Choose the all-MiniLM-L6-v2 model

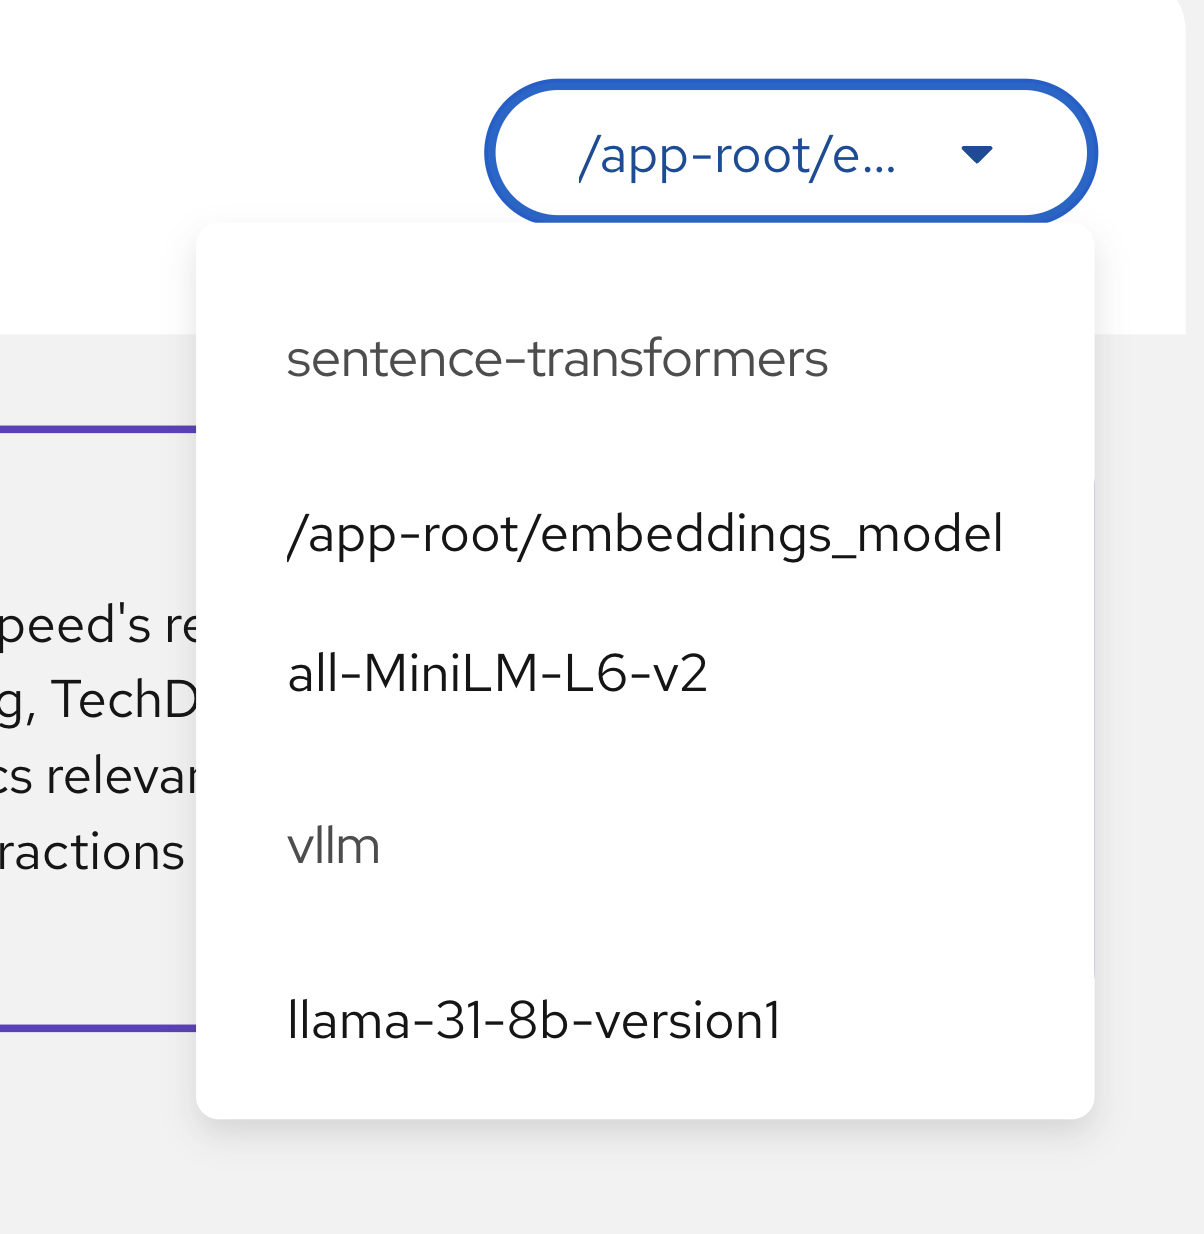tap(497, 673)
